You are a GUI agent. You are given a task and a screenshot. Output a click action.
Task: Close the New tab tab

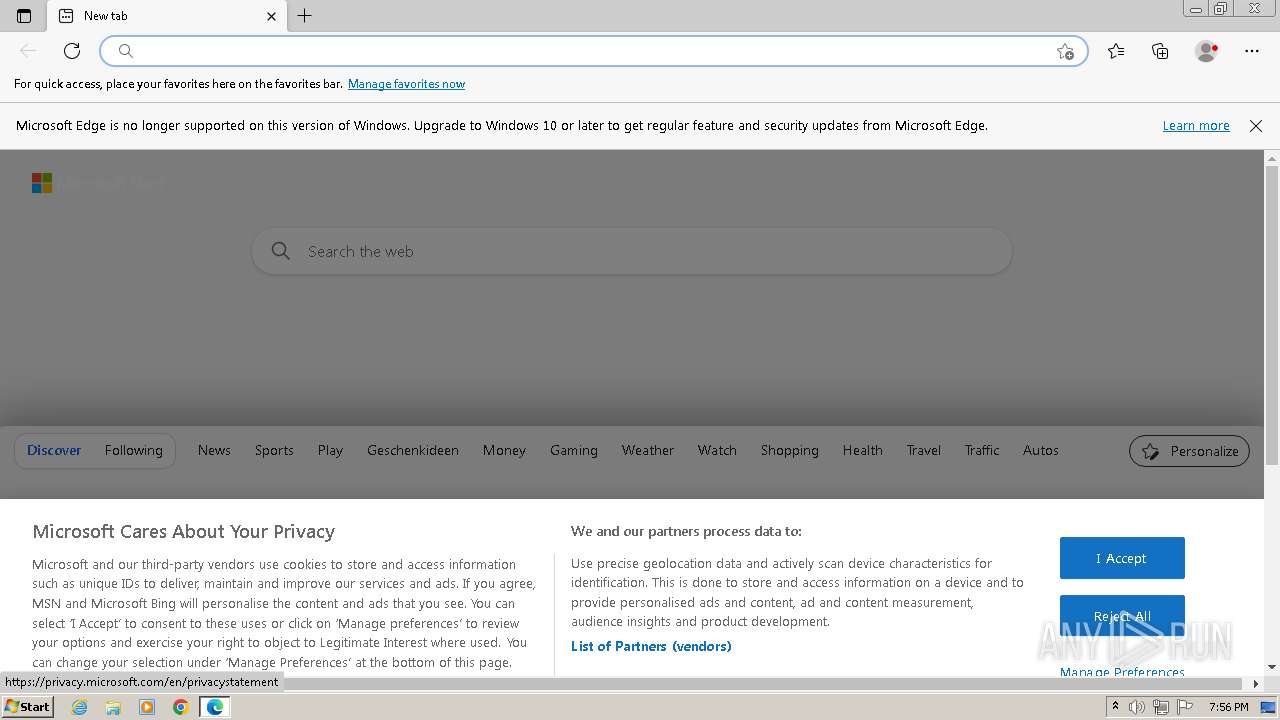pos(271,16)
